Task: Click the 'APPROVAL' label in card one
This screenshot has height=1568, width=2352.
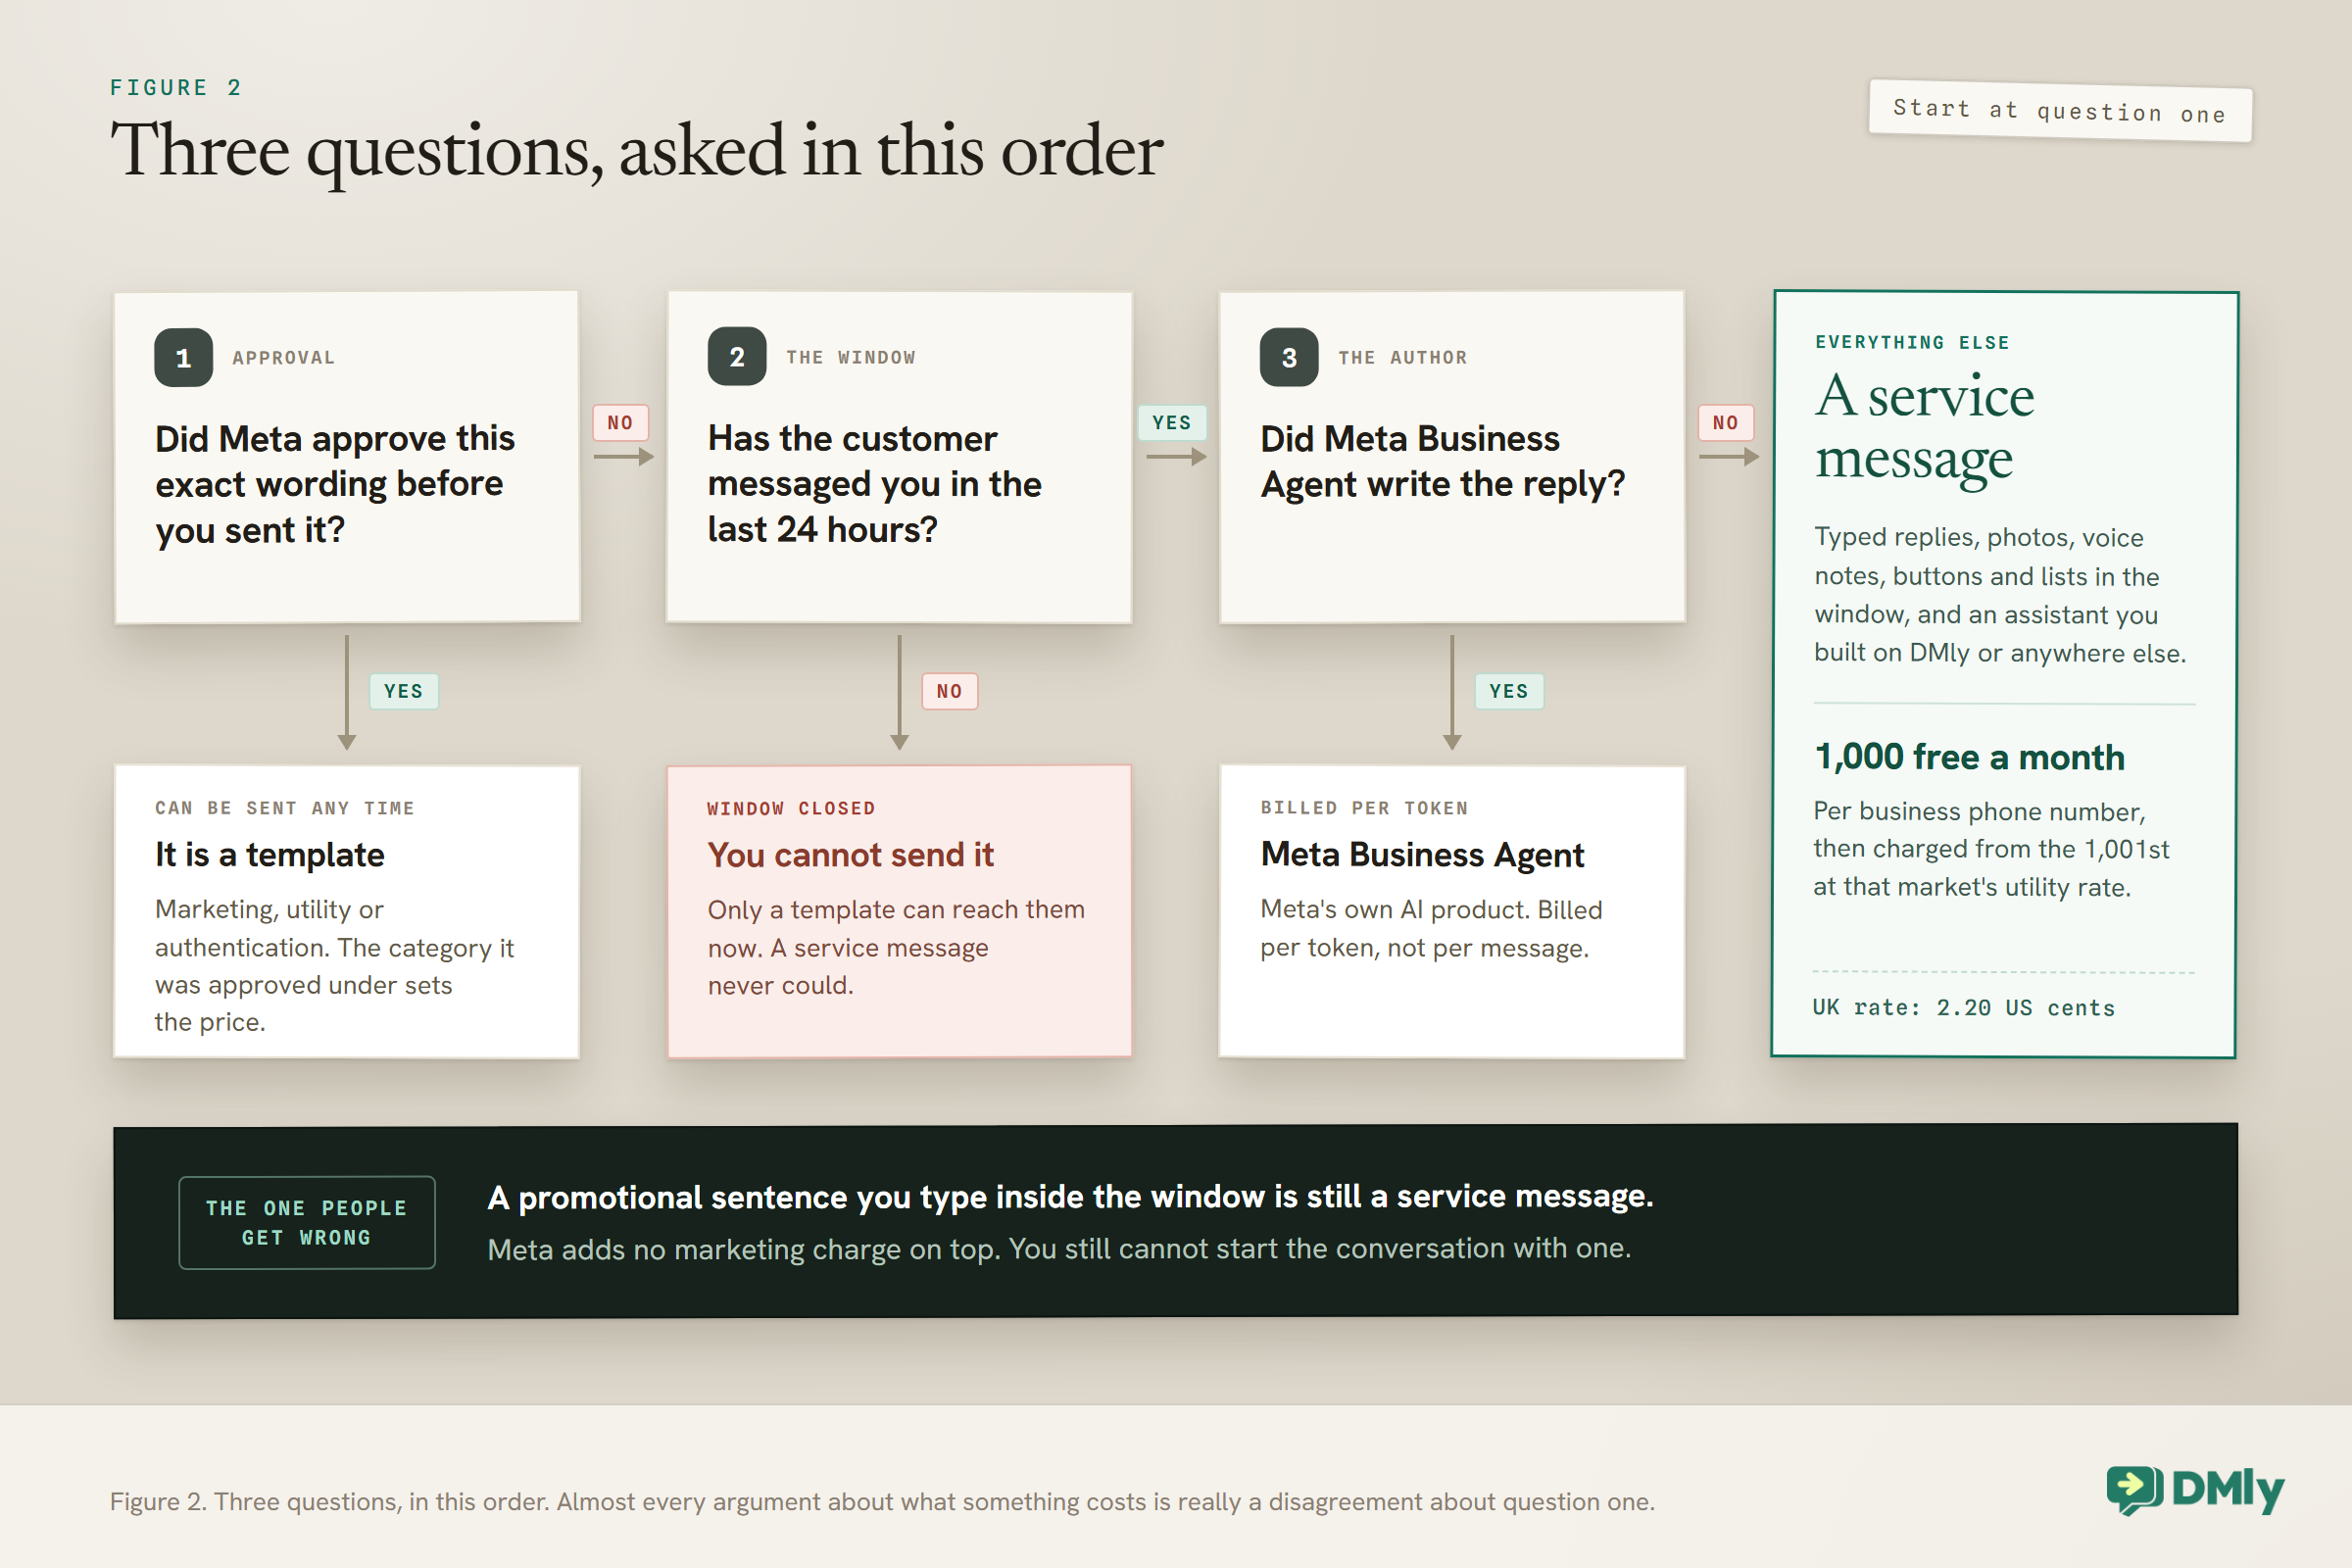Action: pyautogui.click(x=284, y=358)
